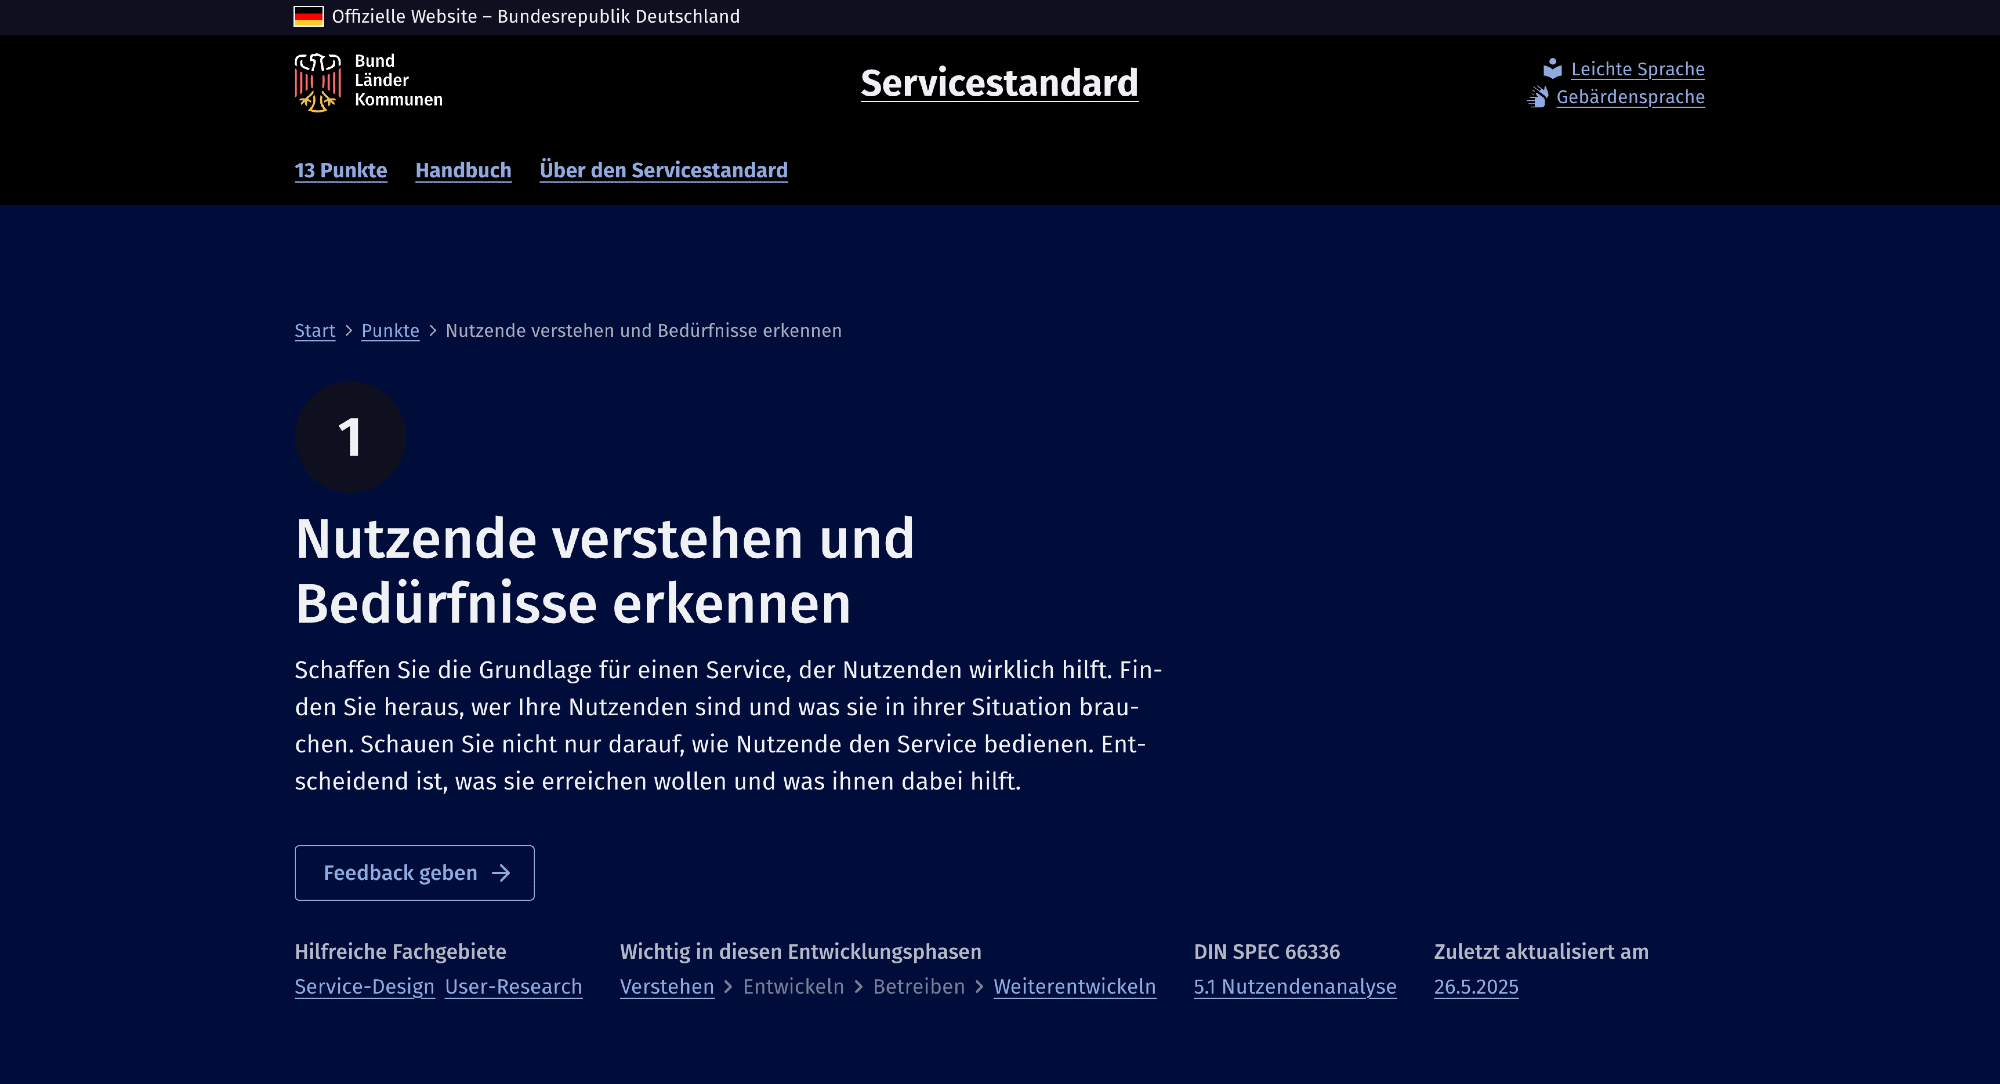Select the Verstehen phase link
Viewport: 2000px width, 1084px height.
[667, 986]
